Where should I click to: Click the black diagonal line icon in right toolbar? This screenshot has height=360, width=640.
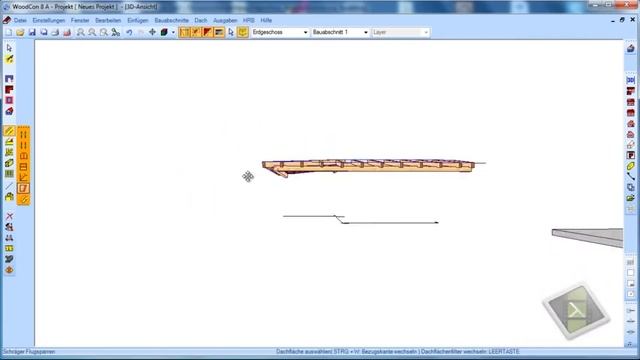point(631,177)
